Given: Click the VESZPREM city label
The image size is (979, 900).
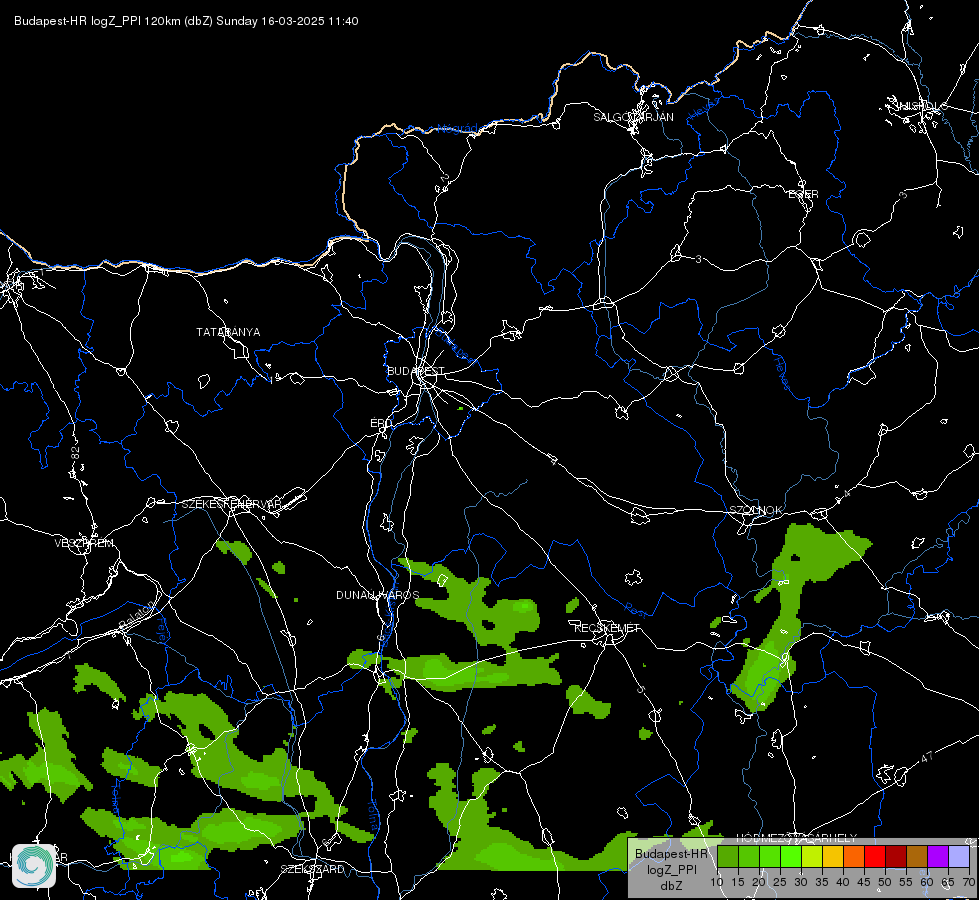Looking at the screenshot, I should [84, 543].
